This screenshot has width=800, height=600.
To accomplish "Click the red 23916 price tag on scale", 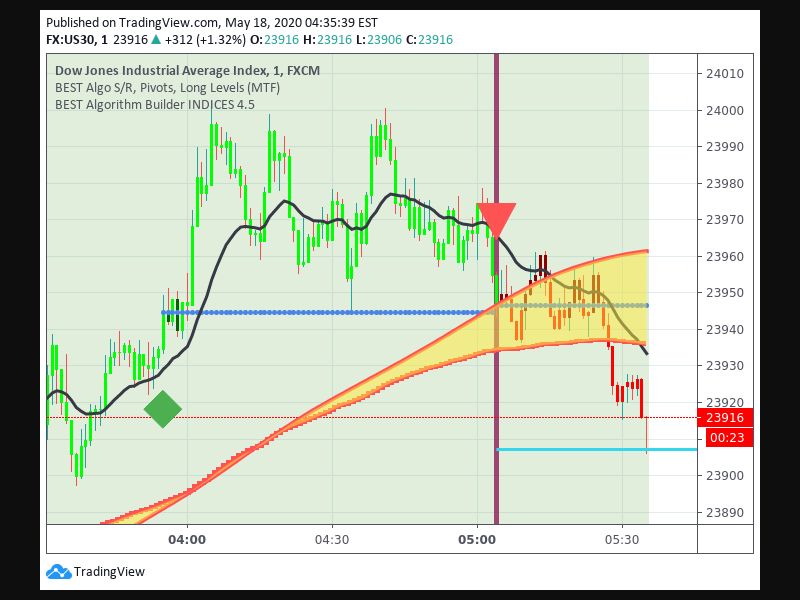I will coord(725,417).
